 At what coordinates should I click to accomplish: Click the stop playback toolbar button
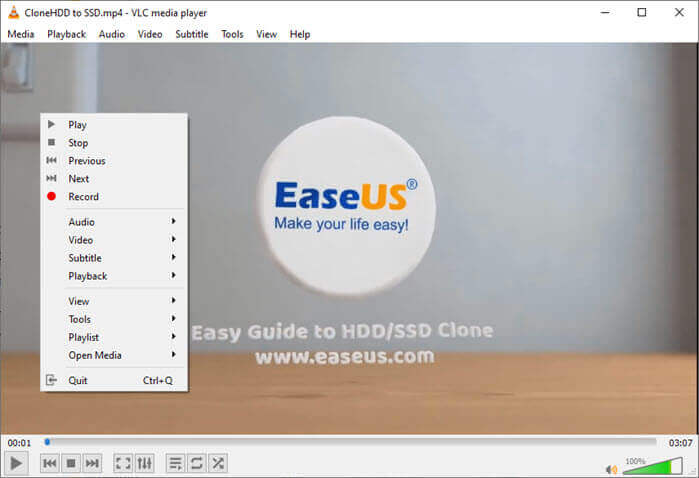click(x=71, y=463)
